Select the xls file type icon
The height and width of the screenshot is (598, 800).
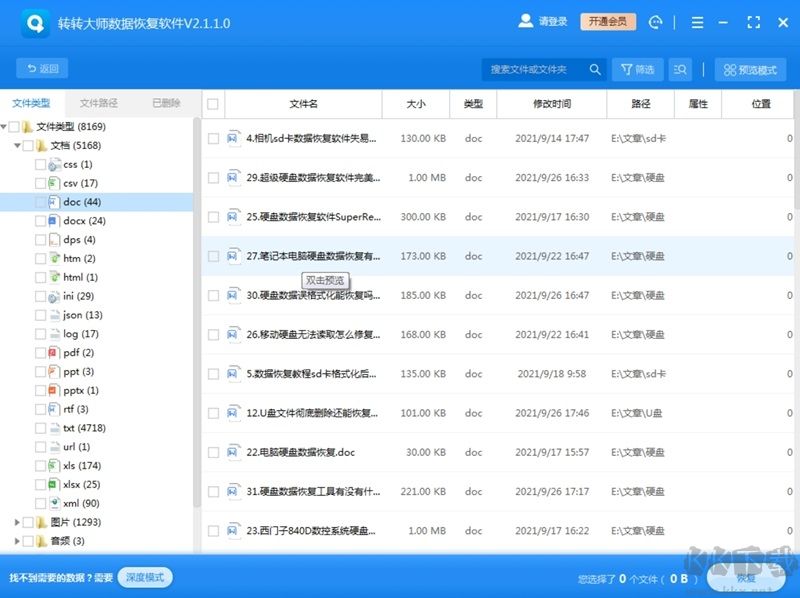point(54,466)
